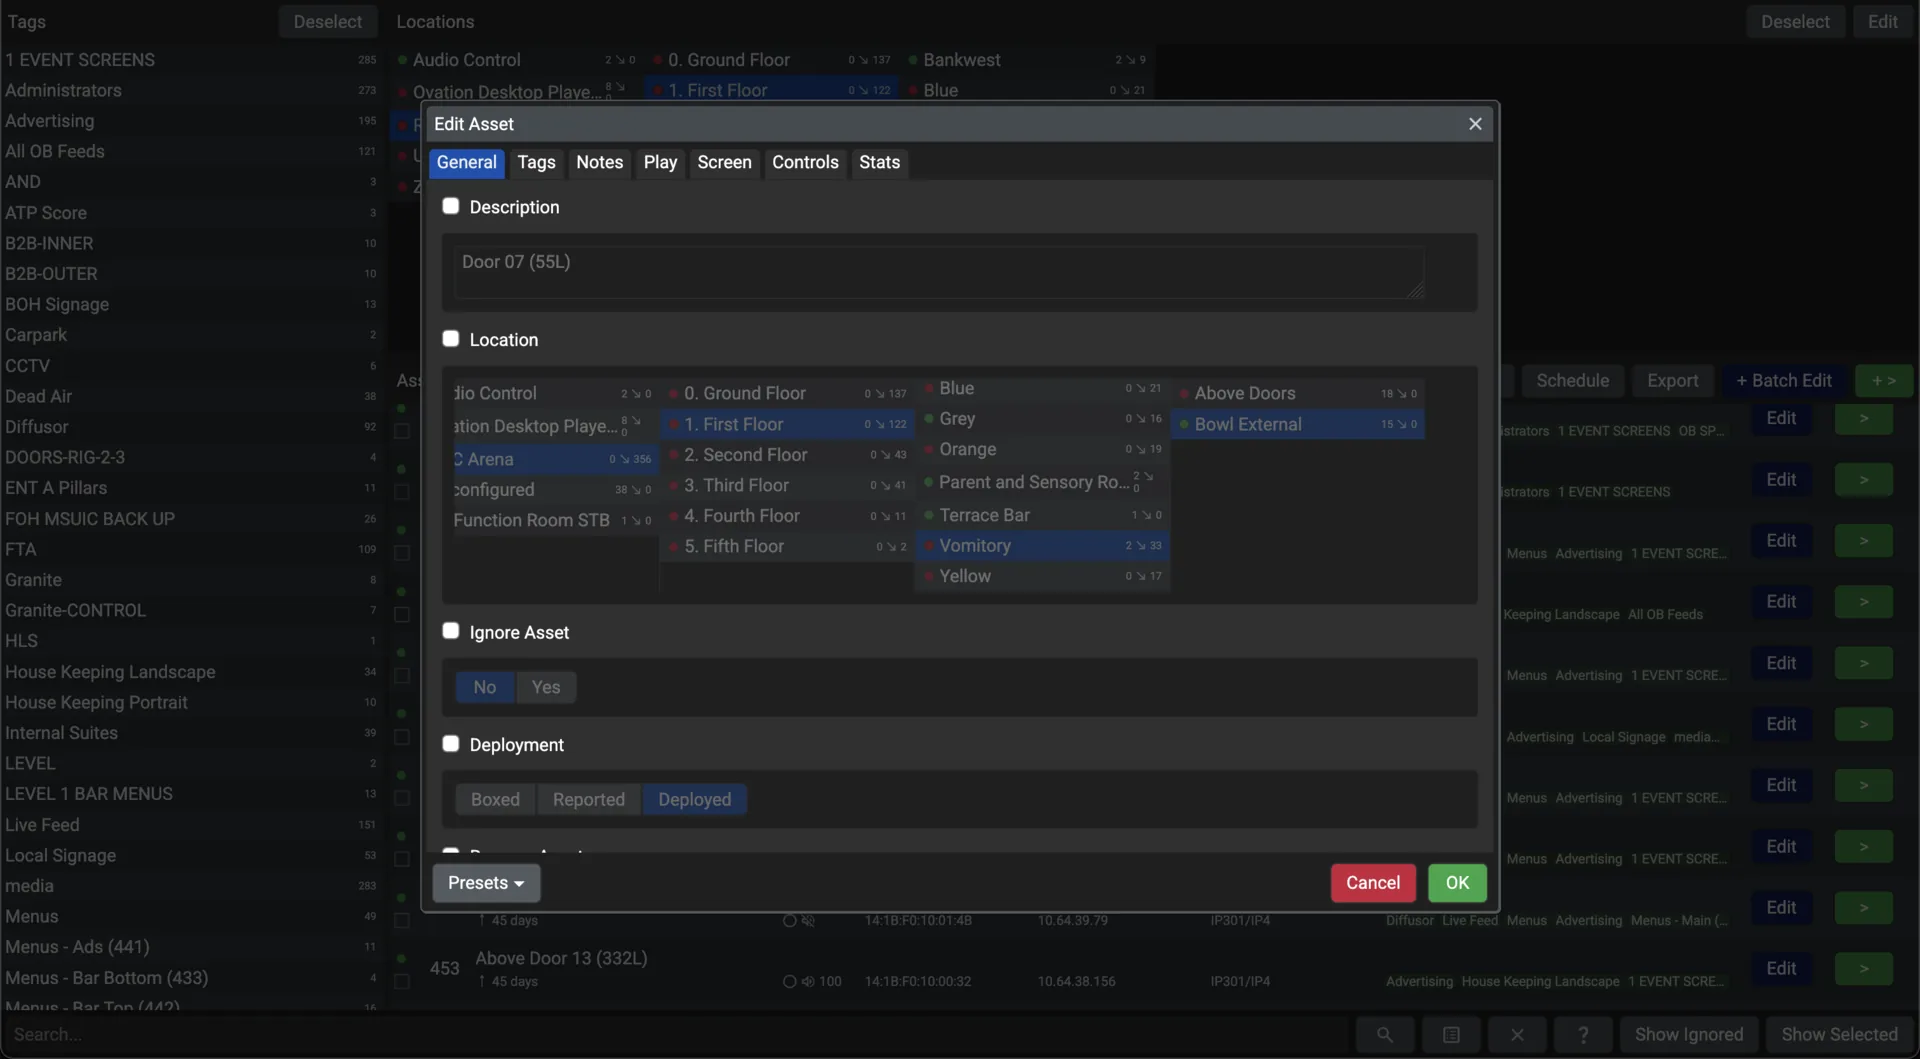The image size is (1920, 1059).
Task: Select 5. Fifth Floor location
Action: click(x=788, y=547)
